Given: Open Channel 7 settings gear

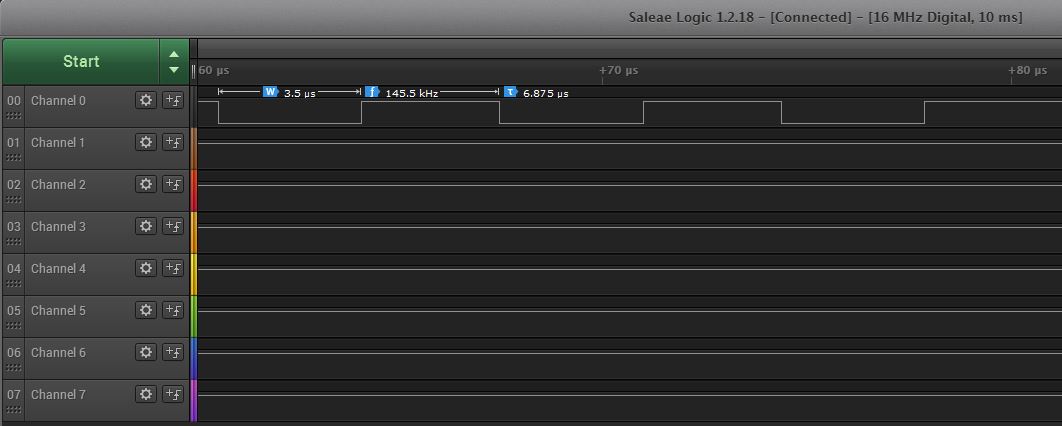Looking at the screenshot, I should pos(146,394).
